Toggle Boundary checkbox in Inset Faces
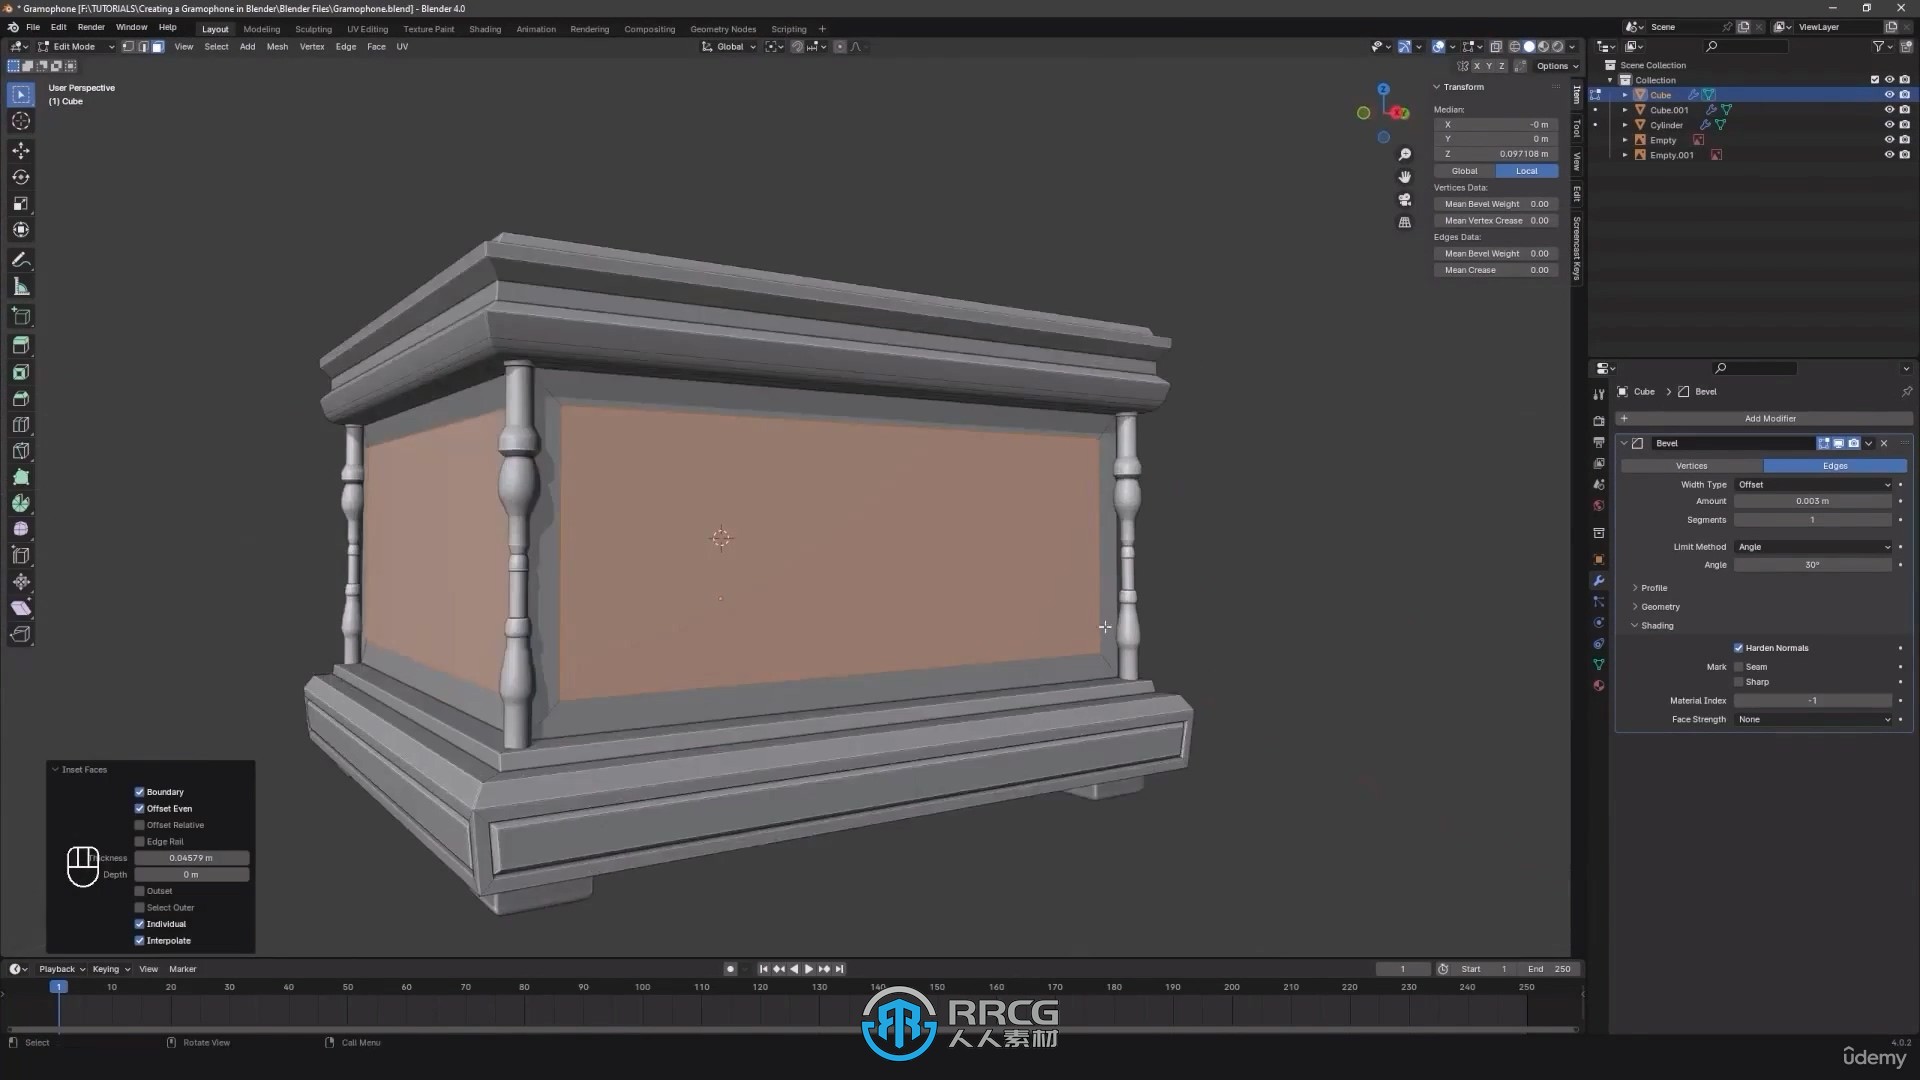Screen dimensions: 1920x1080 tap(140, 791)
